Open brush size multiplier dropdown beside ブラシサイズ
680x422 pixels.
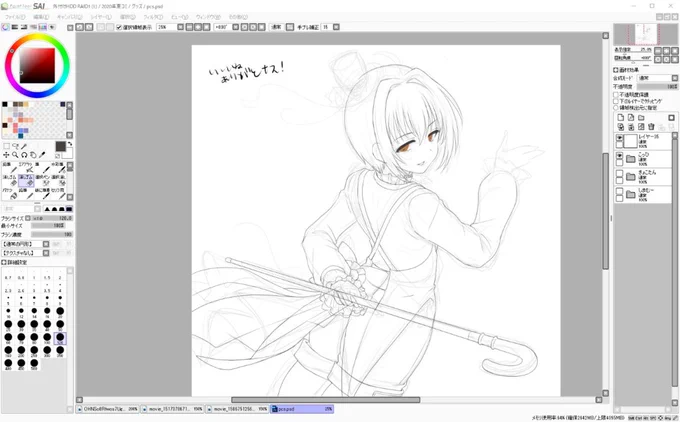tap(28, 218)
